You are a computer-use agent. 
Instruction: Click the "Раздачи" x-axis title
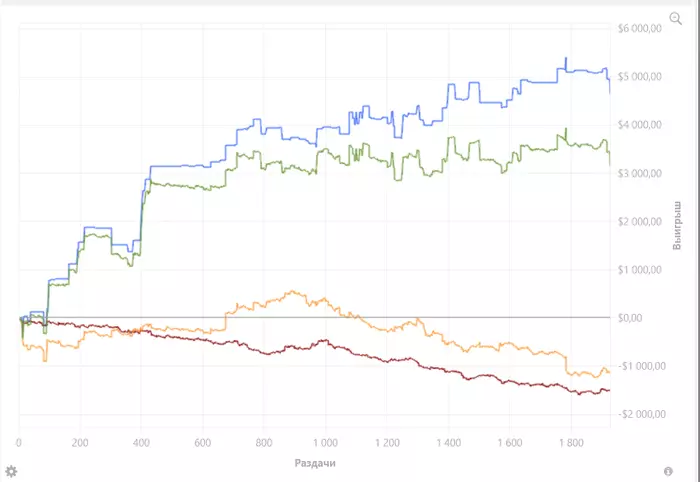click(315, 463)
